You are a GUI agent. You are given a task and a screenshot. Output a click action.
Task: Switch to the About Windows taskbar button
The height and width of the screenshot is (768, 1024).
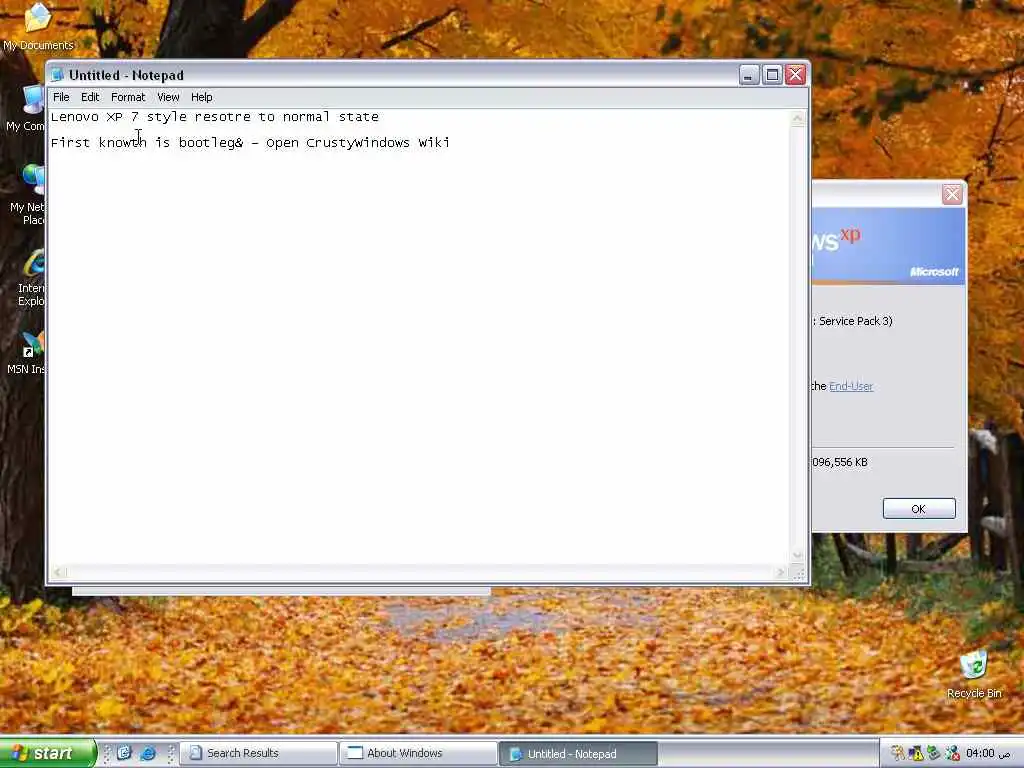point(419,754)
